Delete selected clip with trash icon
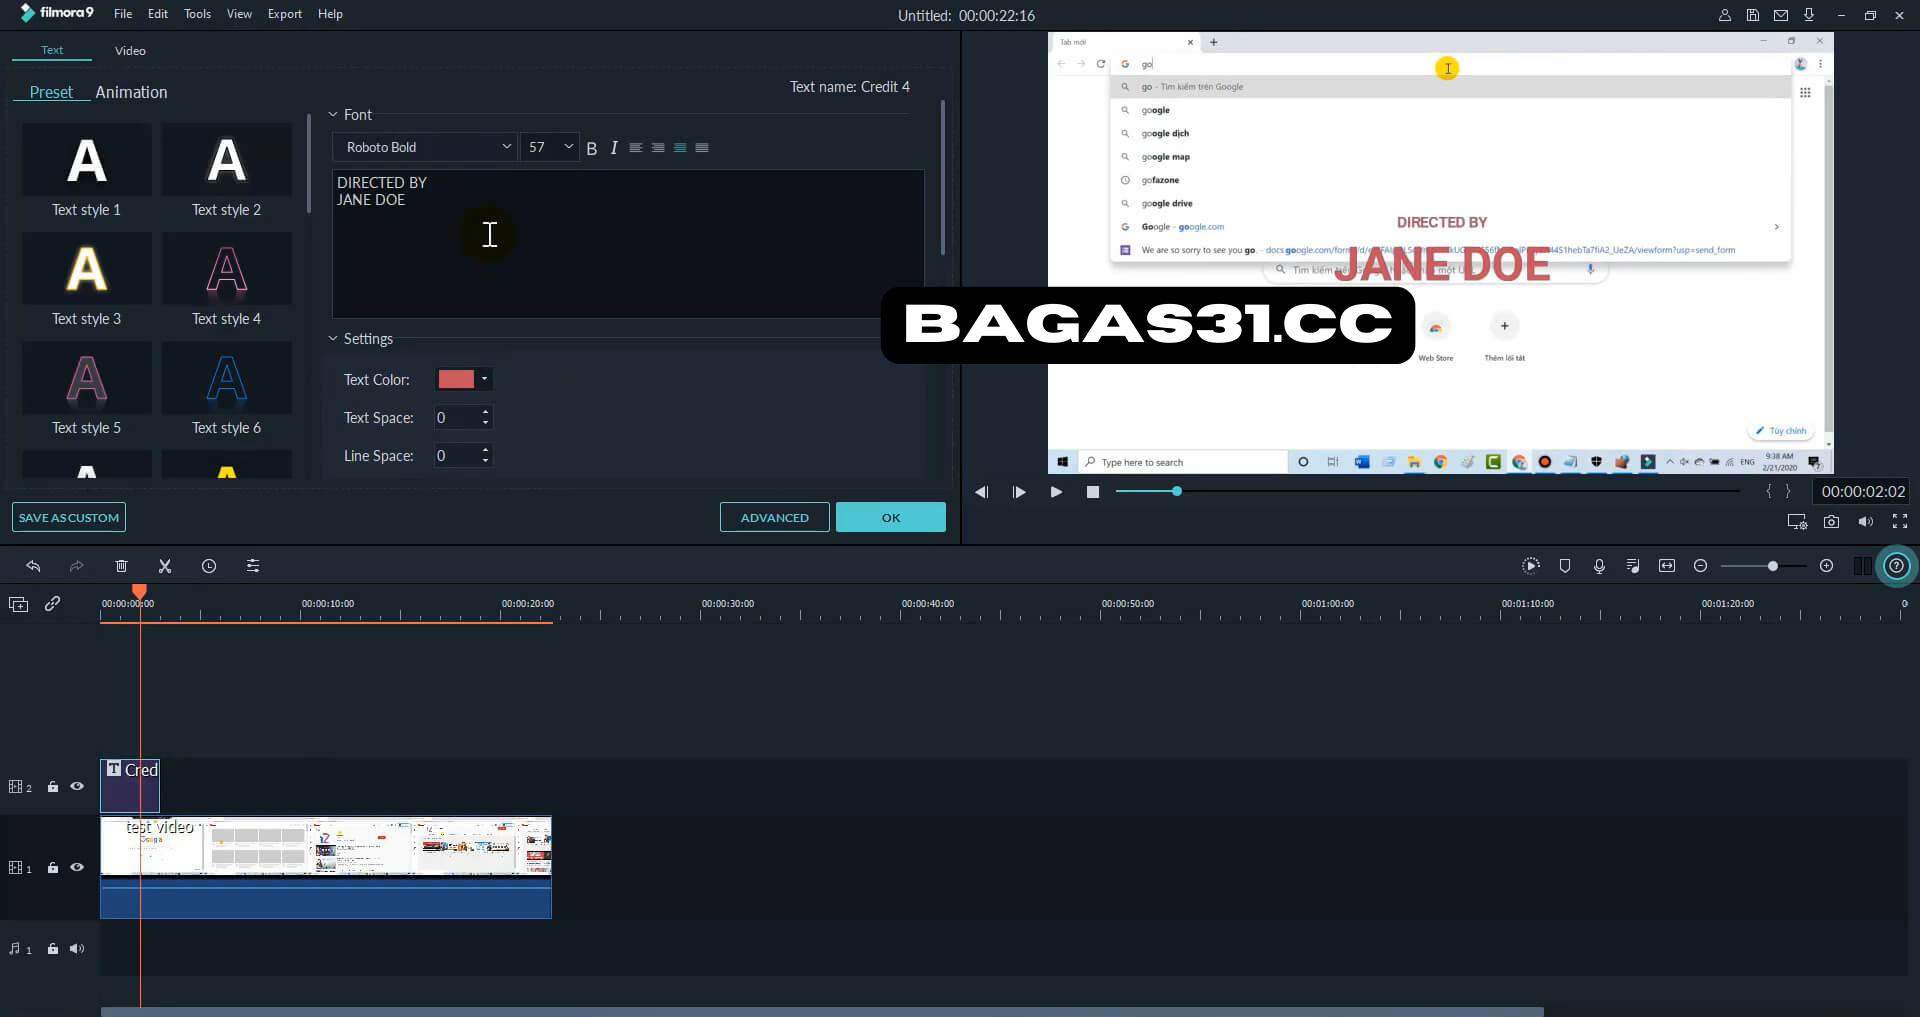The height and width of the screenshot is (1017, 1920). [121, 566]
